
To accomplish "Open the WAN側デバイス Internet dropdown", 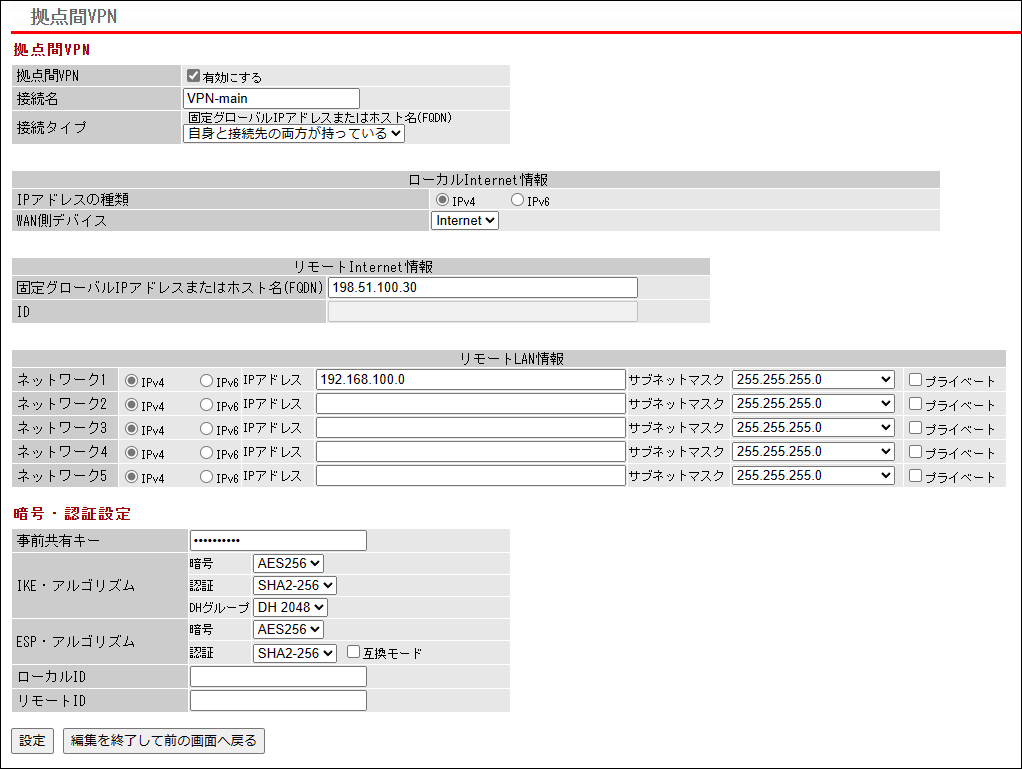I will (465, 221).
